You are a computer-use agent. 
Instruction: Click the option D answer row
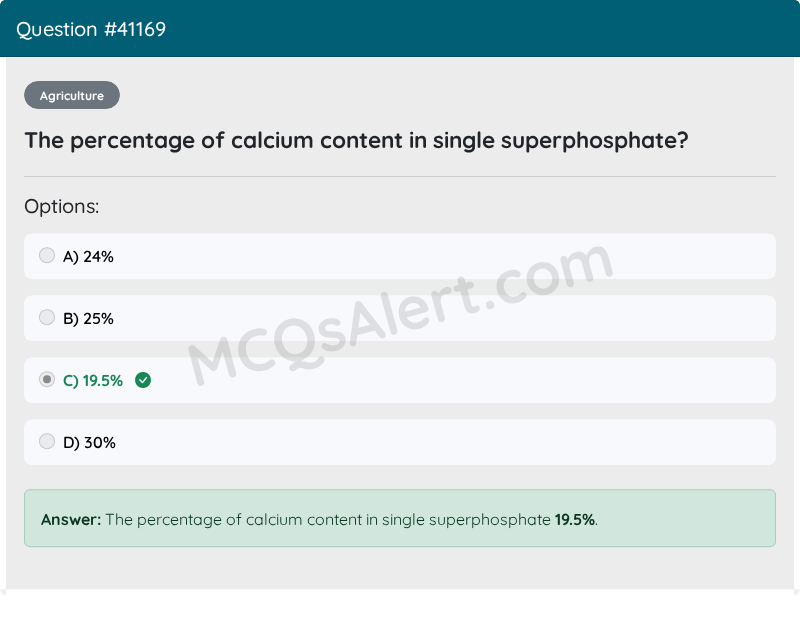400,441
